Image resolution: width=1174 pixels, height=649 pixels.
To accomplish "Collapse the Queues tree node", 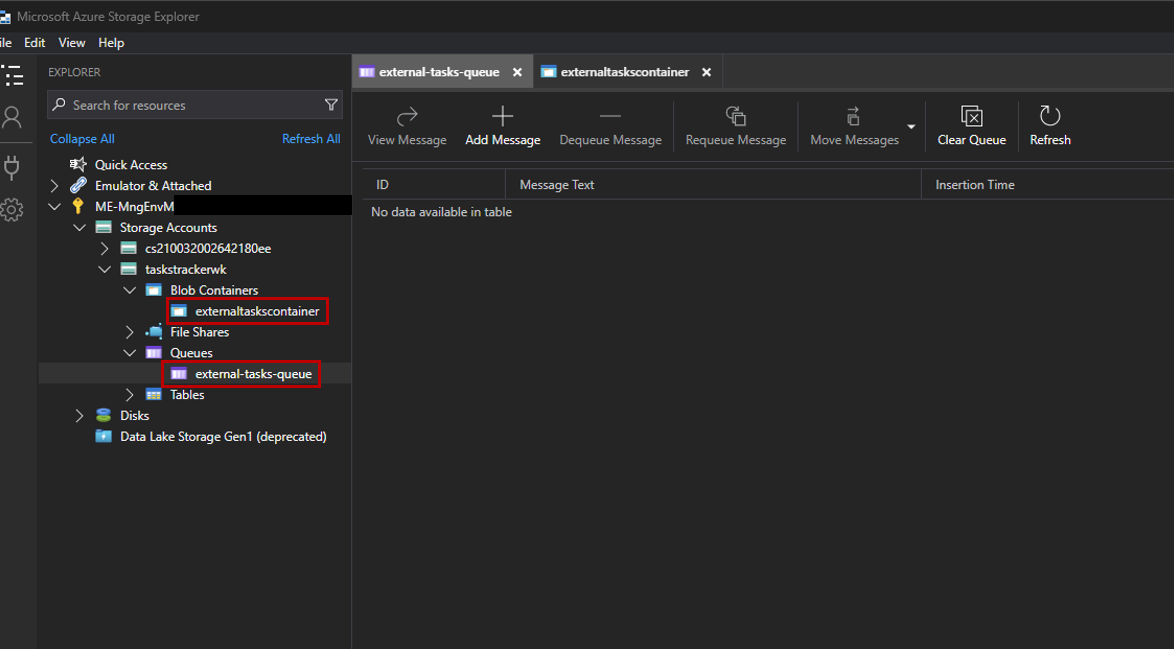I will coord(130,353).
